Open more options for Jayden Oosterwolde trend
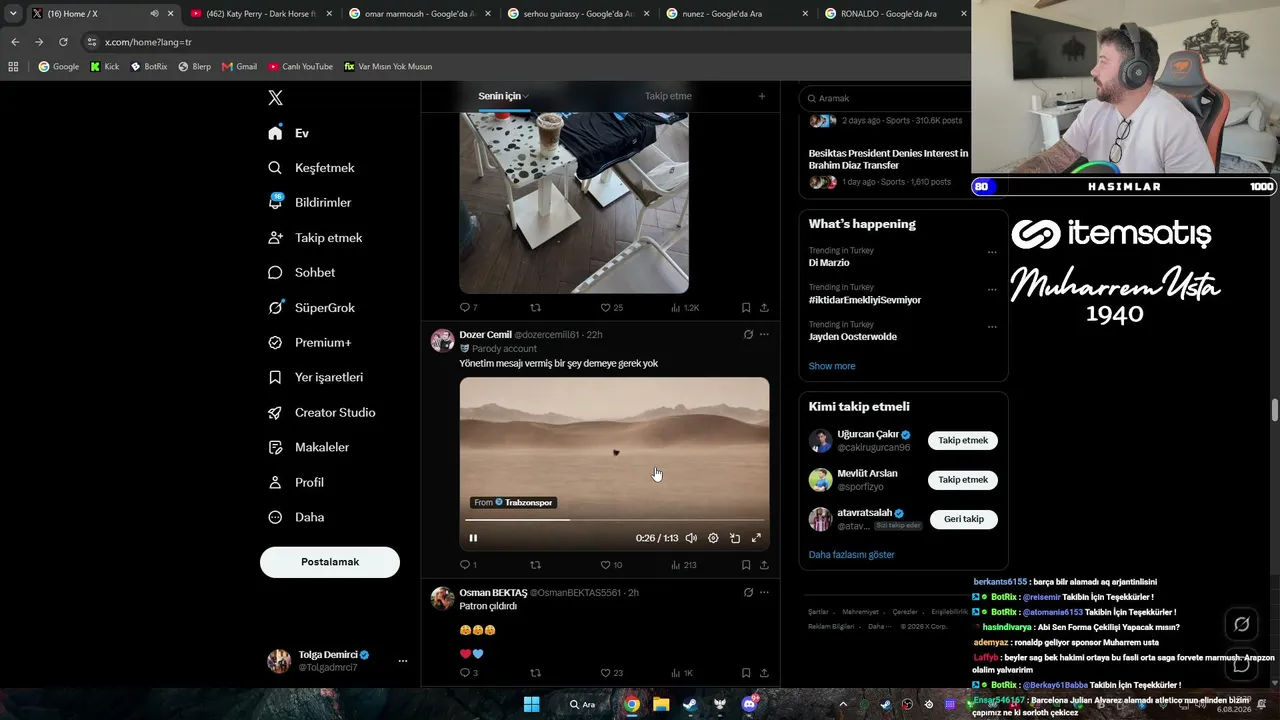The image size is (1280, 720). 992,326
